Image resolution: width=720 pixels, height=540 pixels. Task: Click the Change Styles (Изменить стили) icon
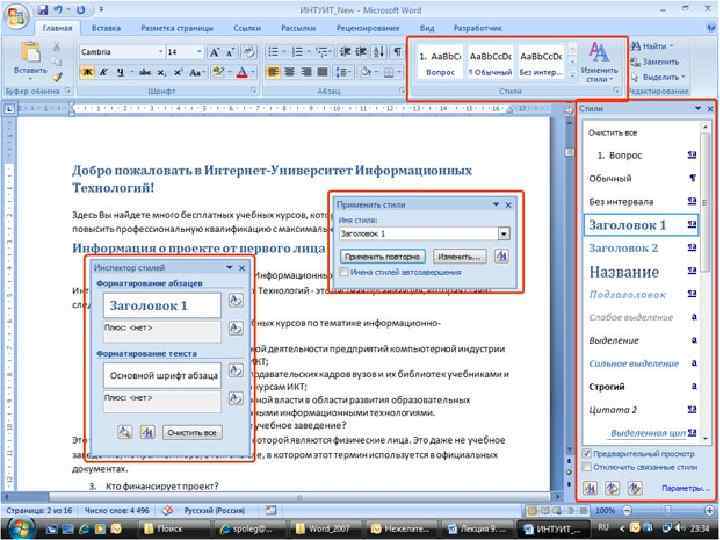[599, 62]
